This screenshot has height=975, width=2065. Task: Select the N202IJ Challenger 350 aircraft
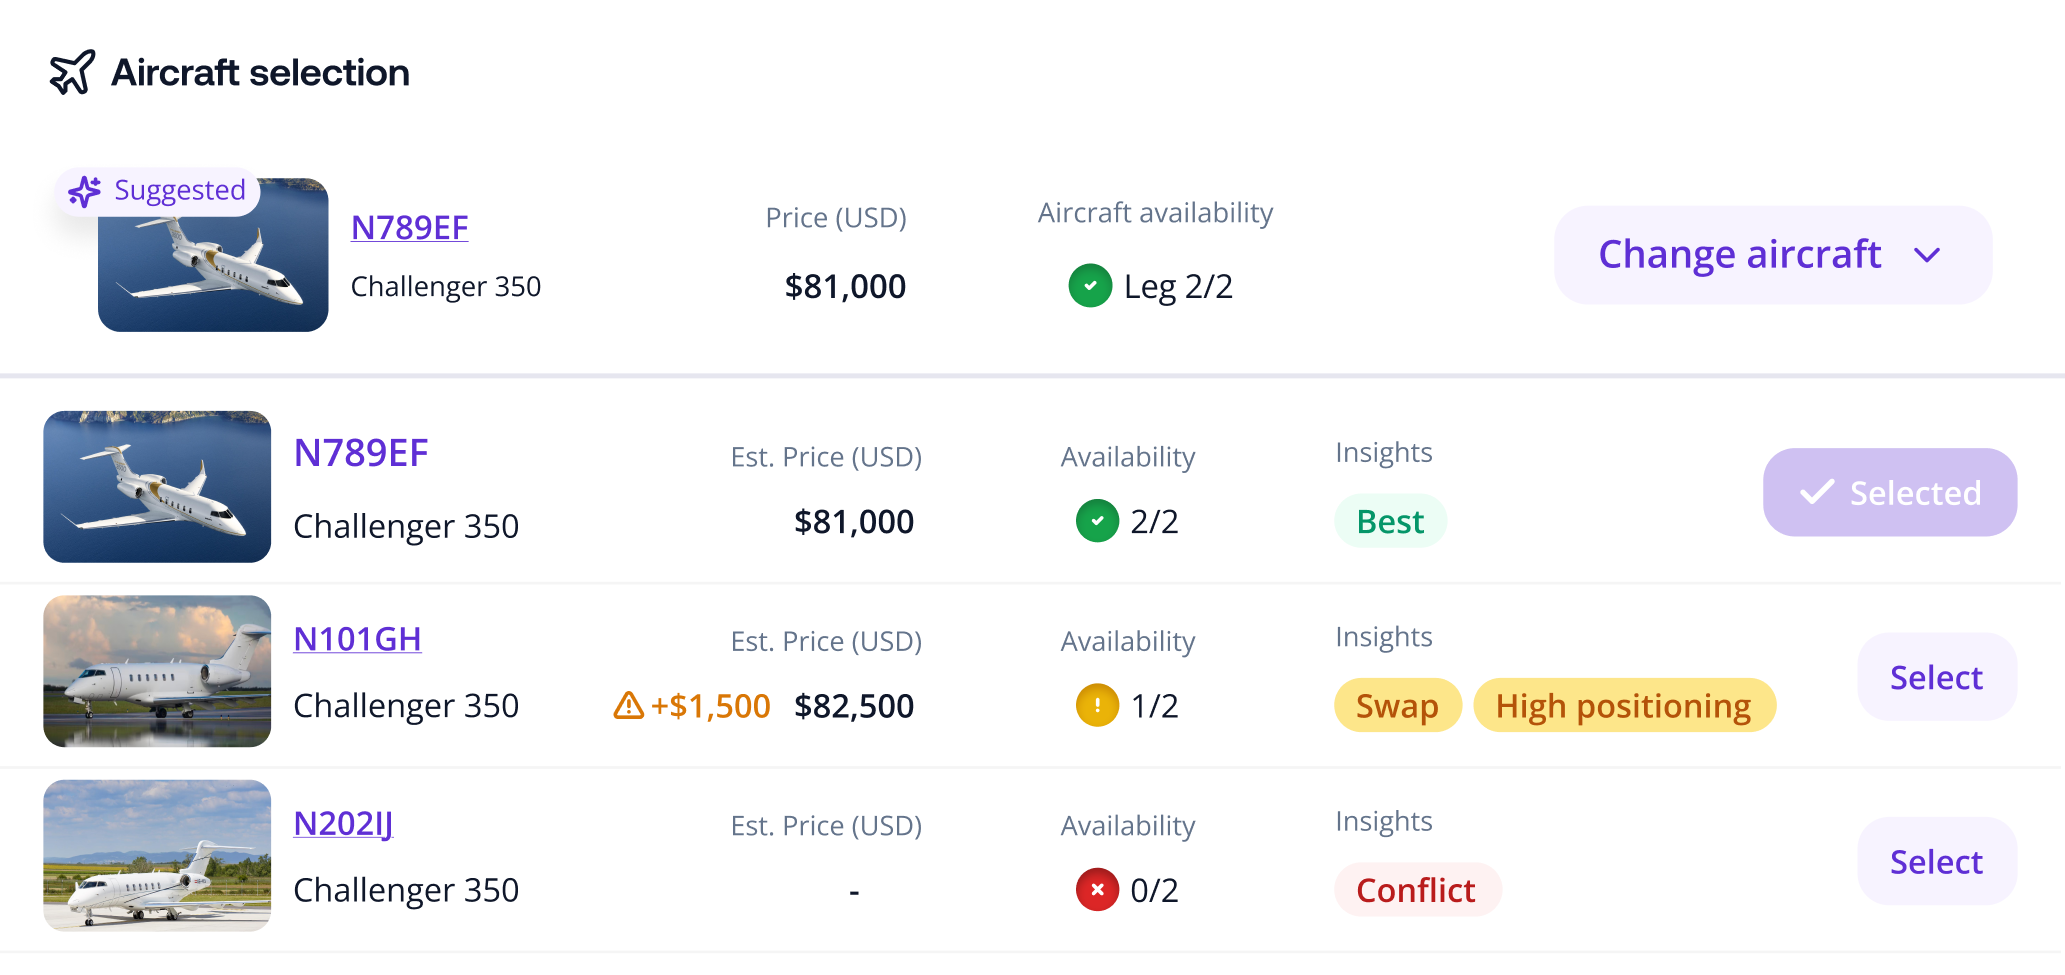click(x=1937, y=861)
